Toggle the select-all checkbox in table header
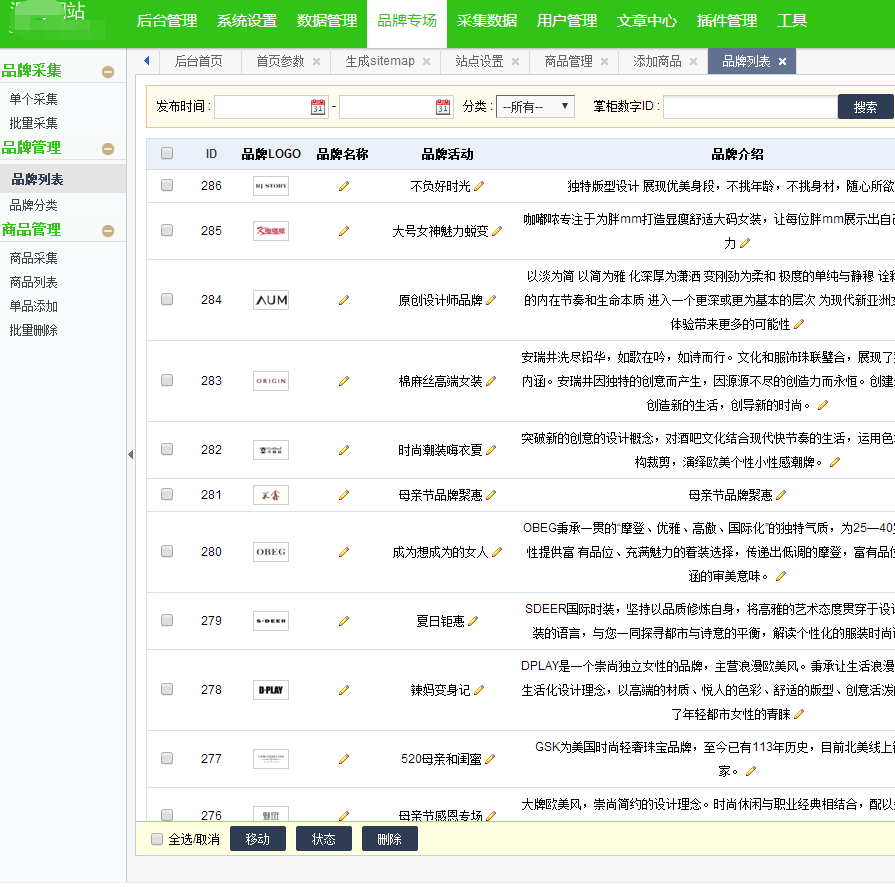 pyautogui.click(x=165, y=152)
